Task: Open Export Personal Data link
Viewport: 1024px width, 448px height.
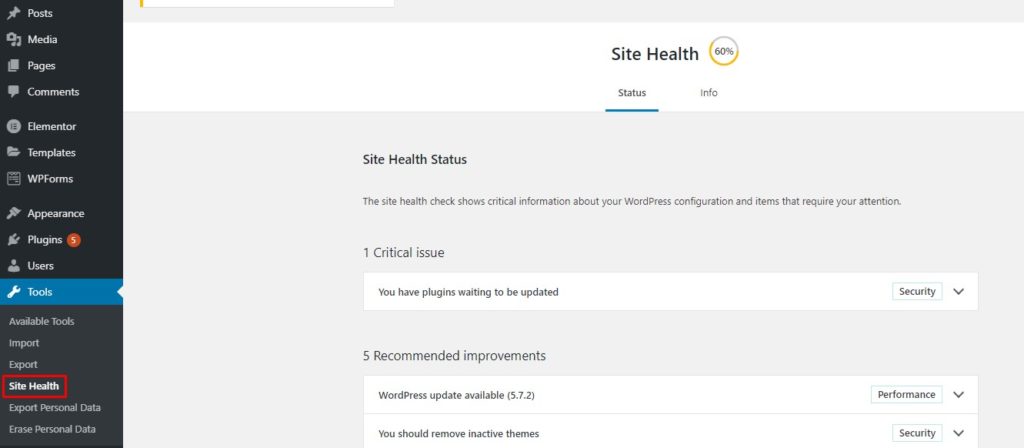Action: pos(54,408)
